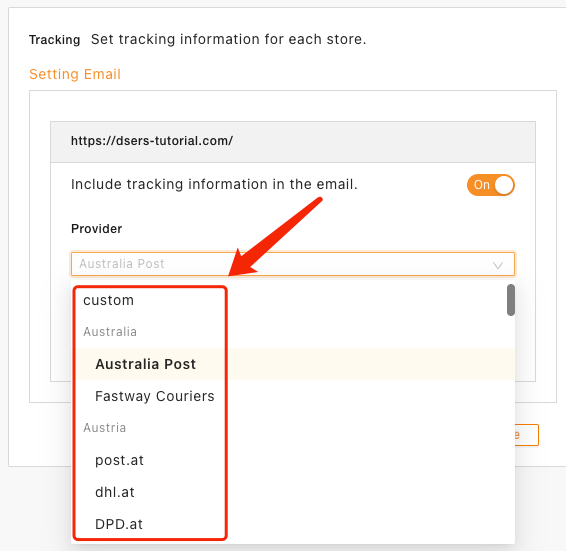Click the Set tracking information description text
Viewport: 566px width, 551px height.
pyautogui.click(x=228, y=39)
